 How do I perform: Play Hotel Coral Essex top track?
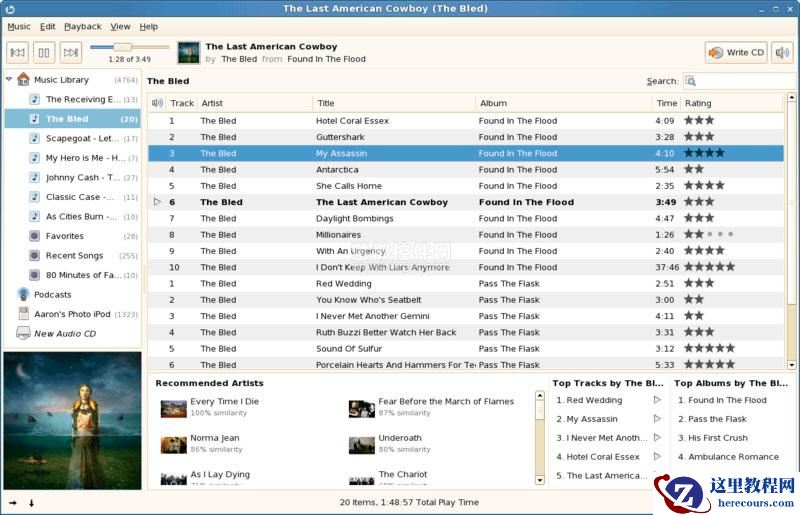657,457
